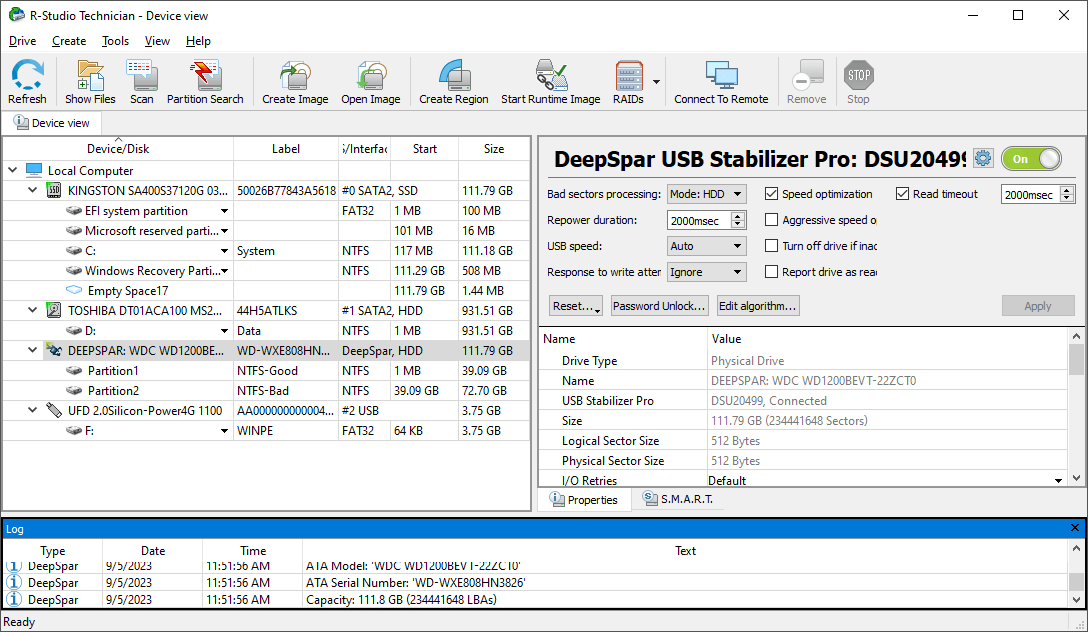
Task: Open the View menu
Action: pos(157,41)
